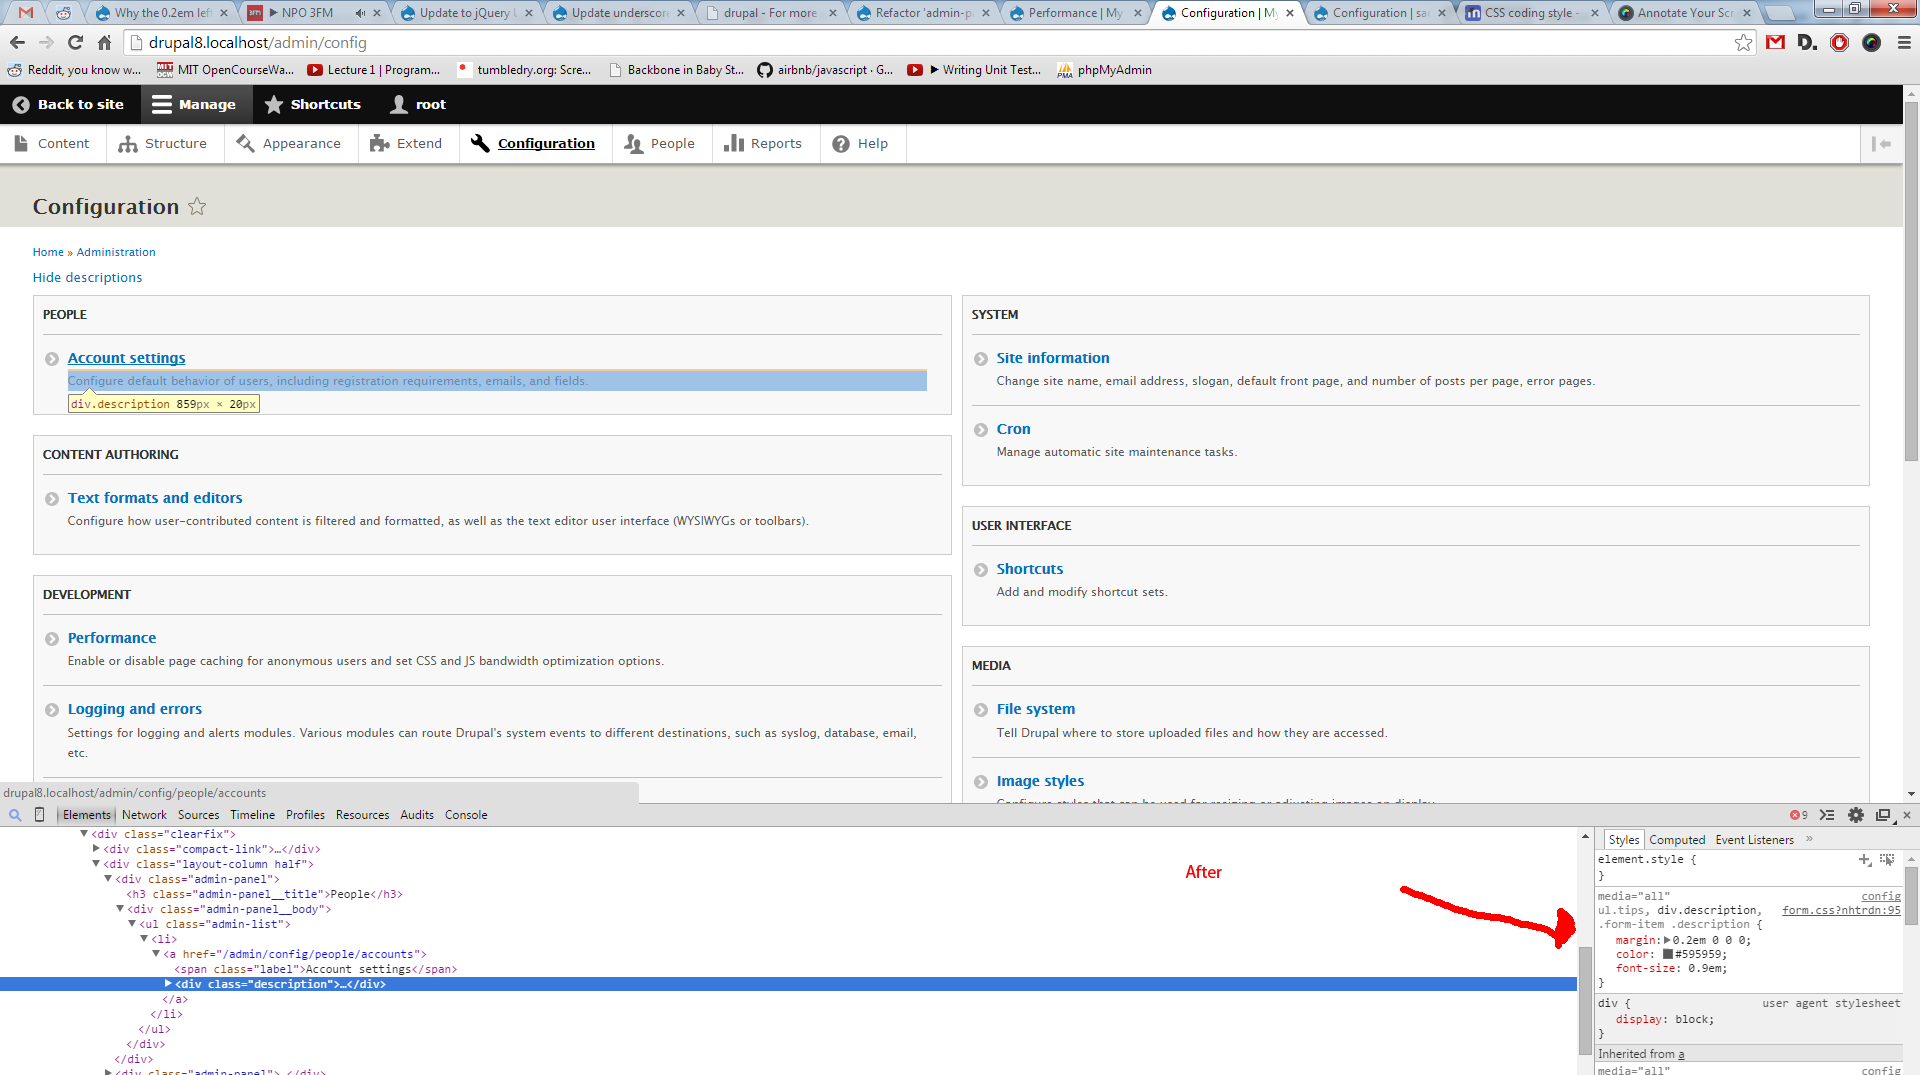This screenshot has width=1920, height=1075.
Task: Open the Help question-mark icon in the toolbar
Action: coord(843,143)
